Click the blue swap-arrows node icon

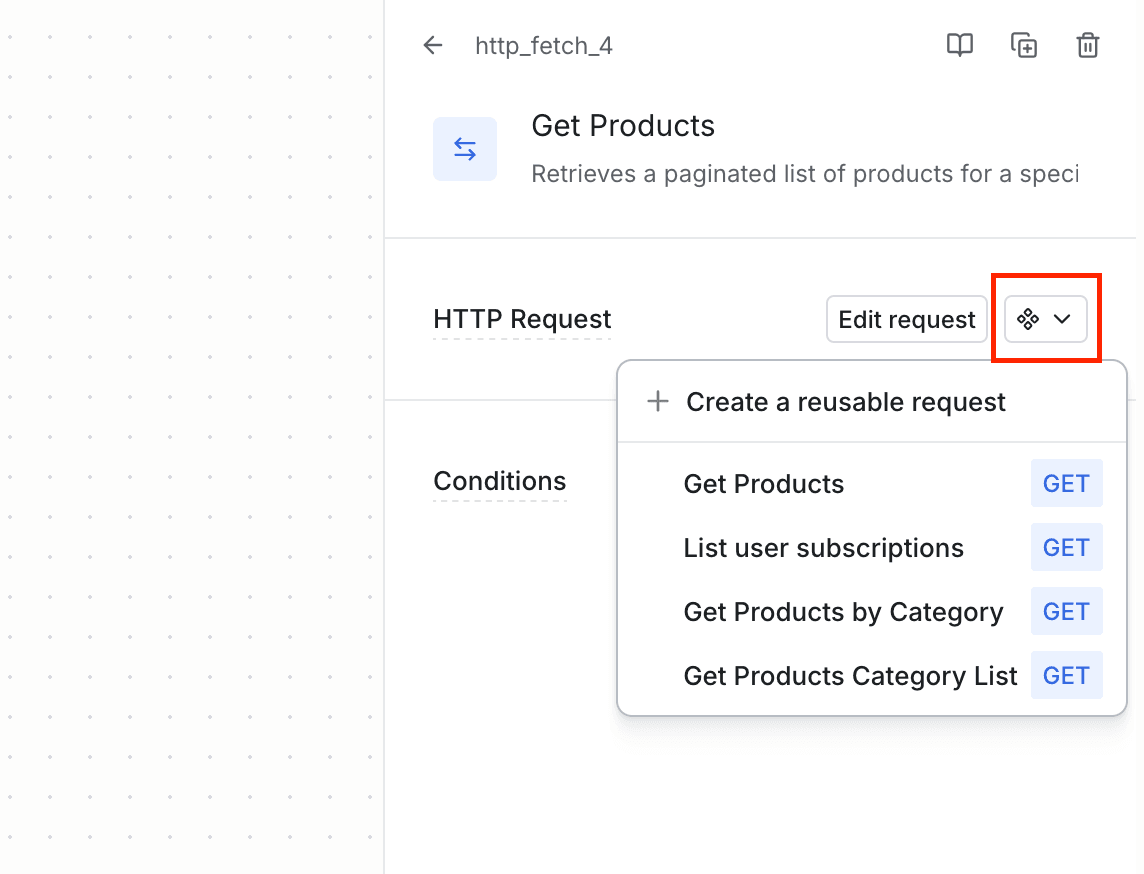tap(464, 148)
